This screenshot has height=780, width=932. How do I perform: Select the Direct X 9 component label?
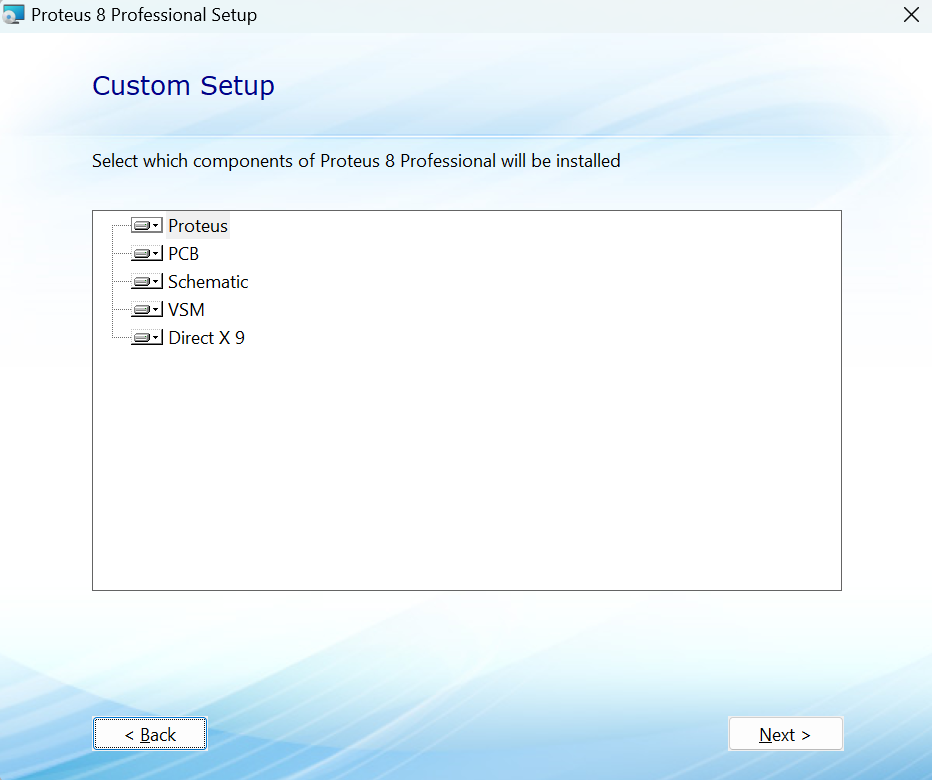click(206, 338)
